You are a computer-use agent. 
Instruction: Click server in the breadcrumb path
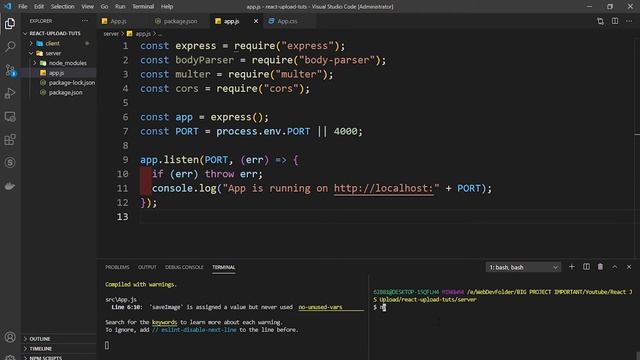point(111,34)
